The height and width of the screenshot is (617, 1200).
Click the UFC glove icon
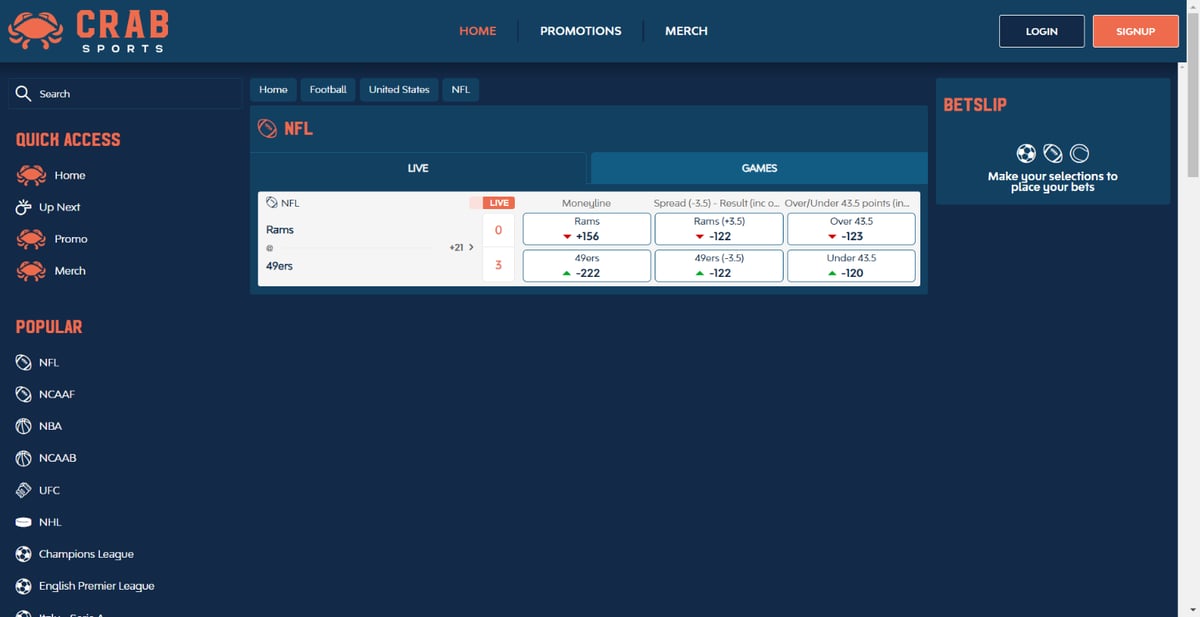coord(24,490)
